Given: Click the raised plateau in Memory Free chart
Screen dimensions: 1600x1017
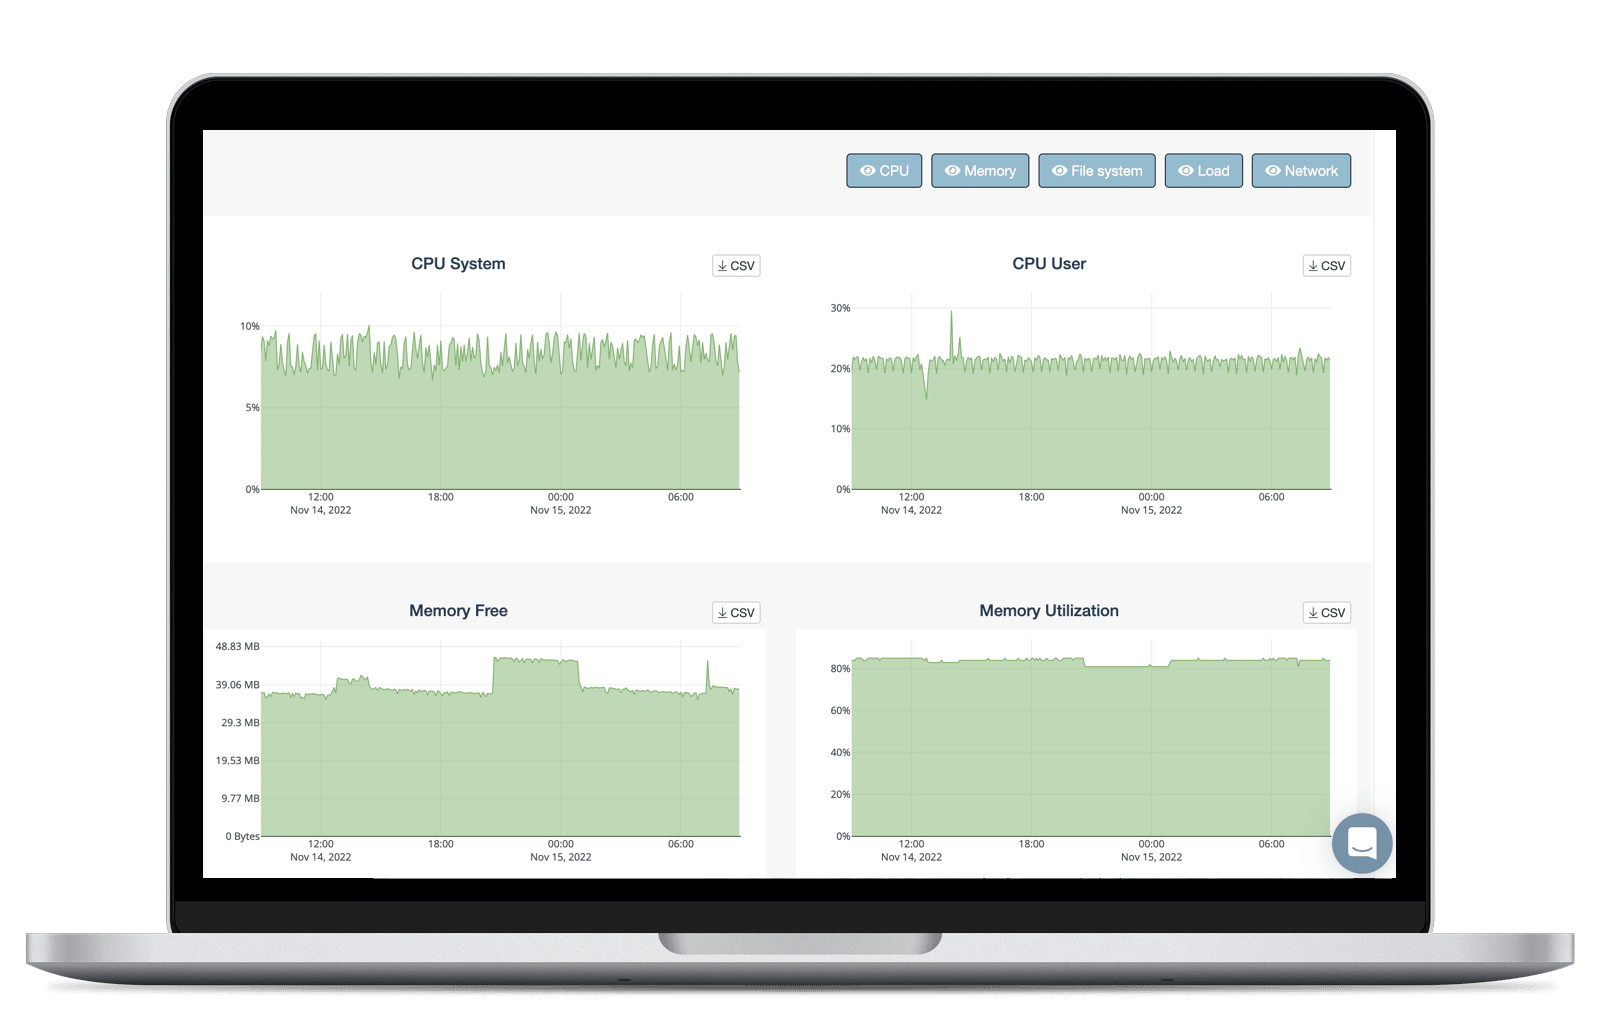Looking at the screenshot, I should point(536,661).
